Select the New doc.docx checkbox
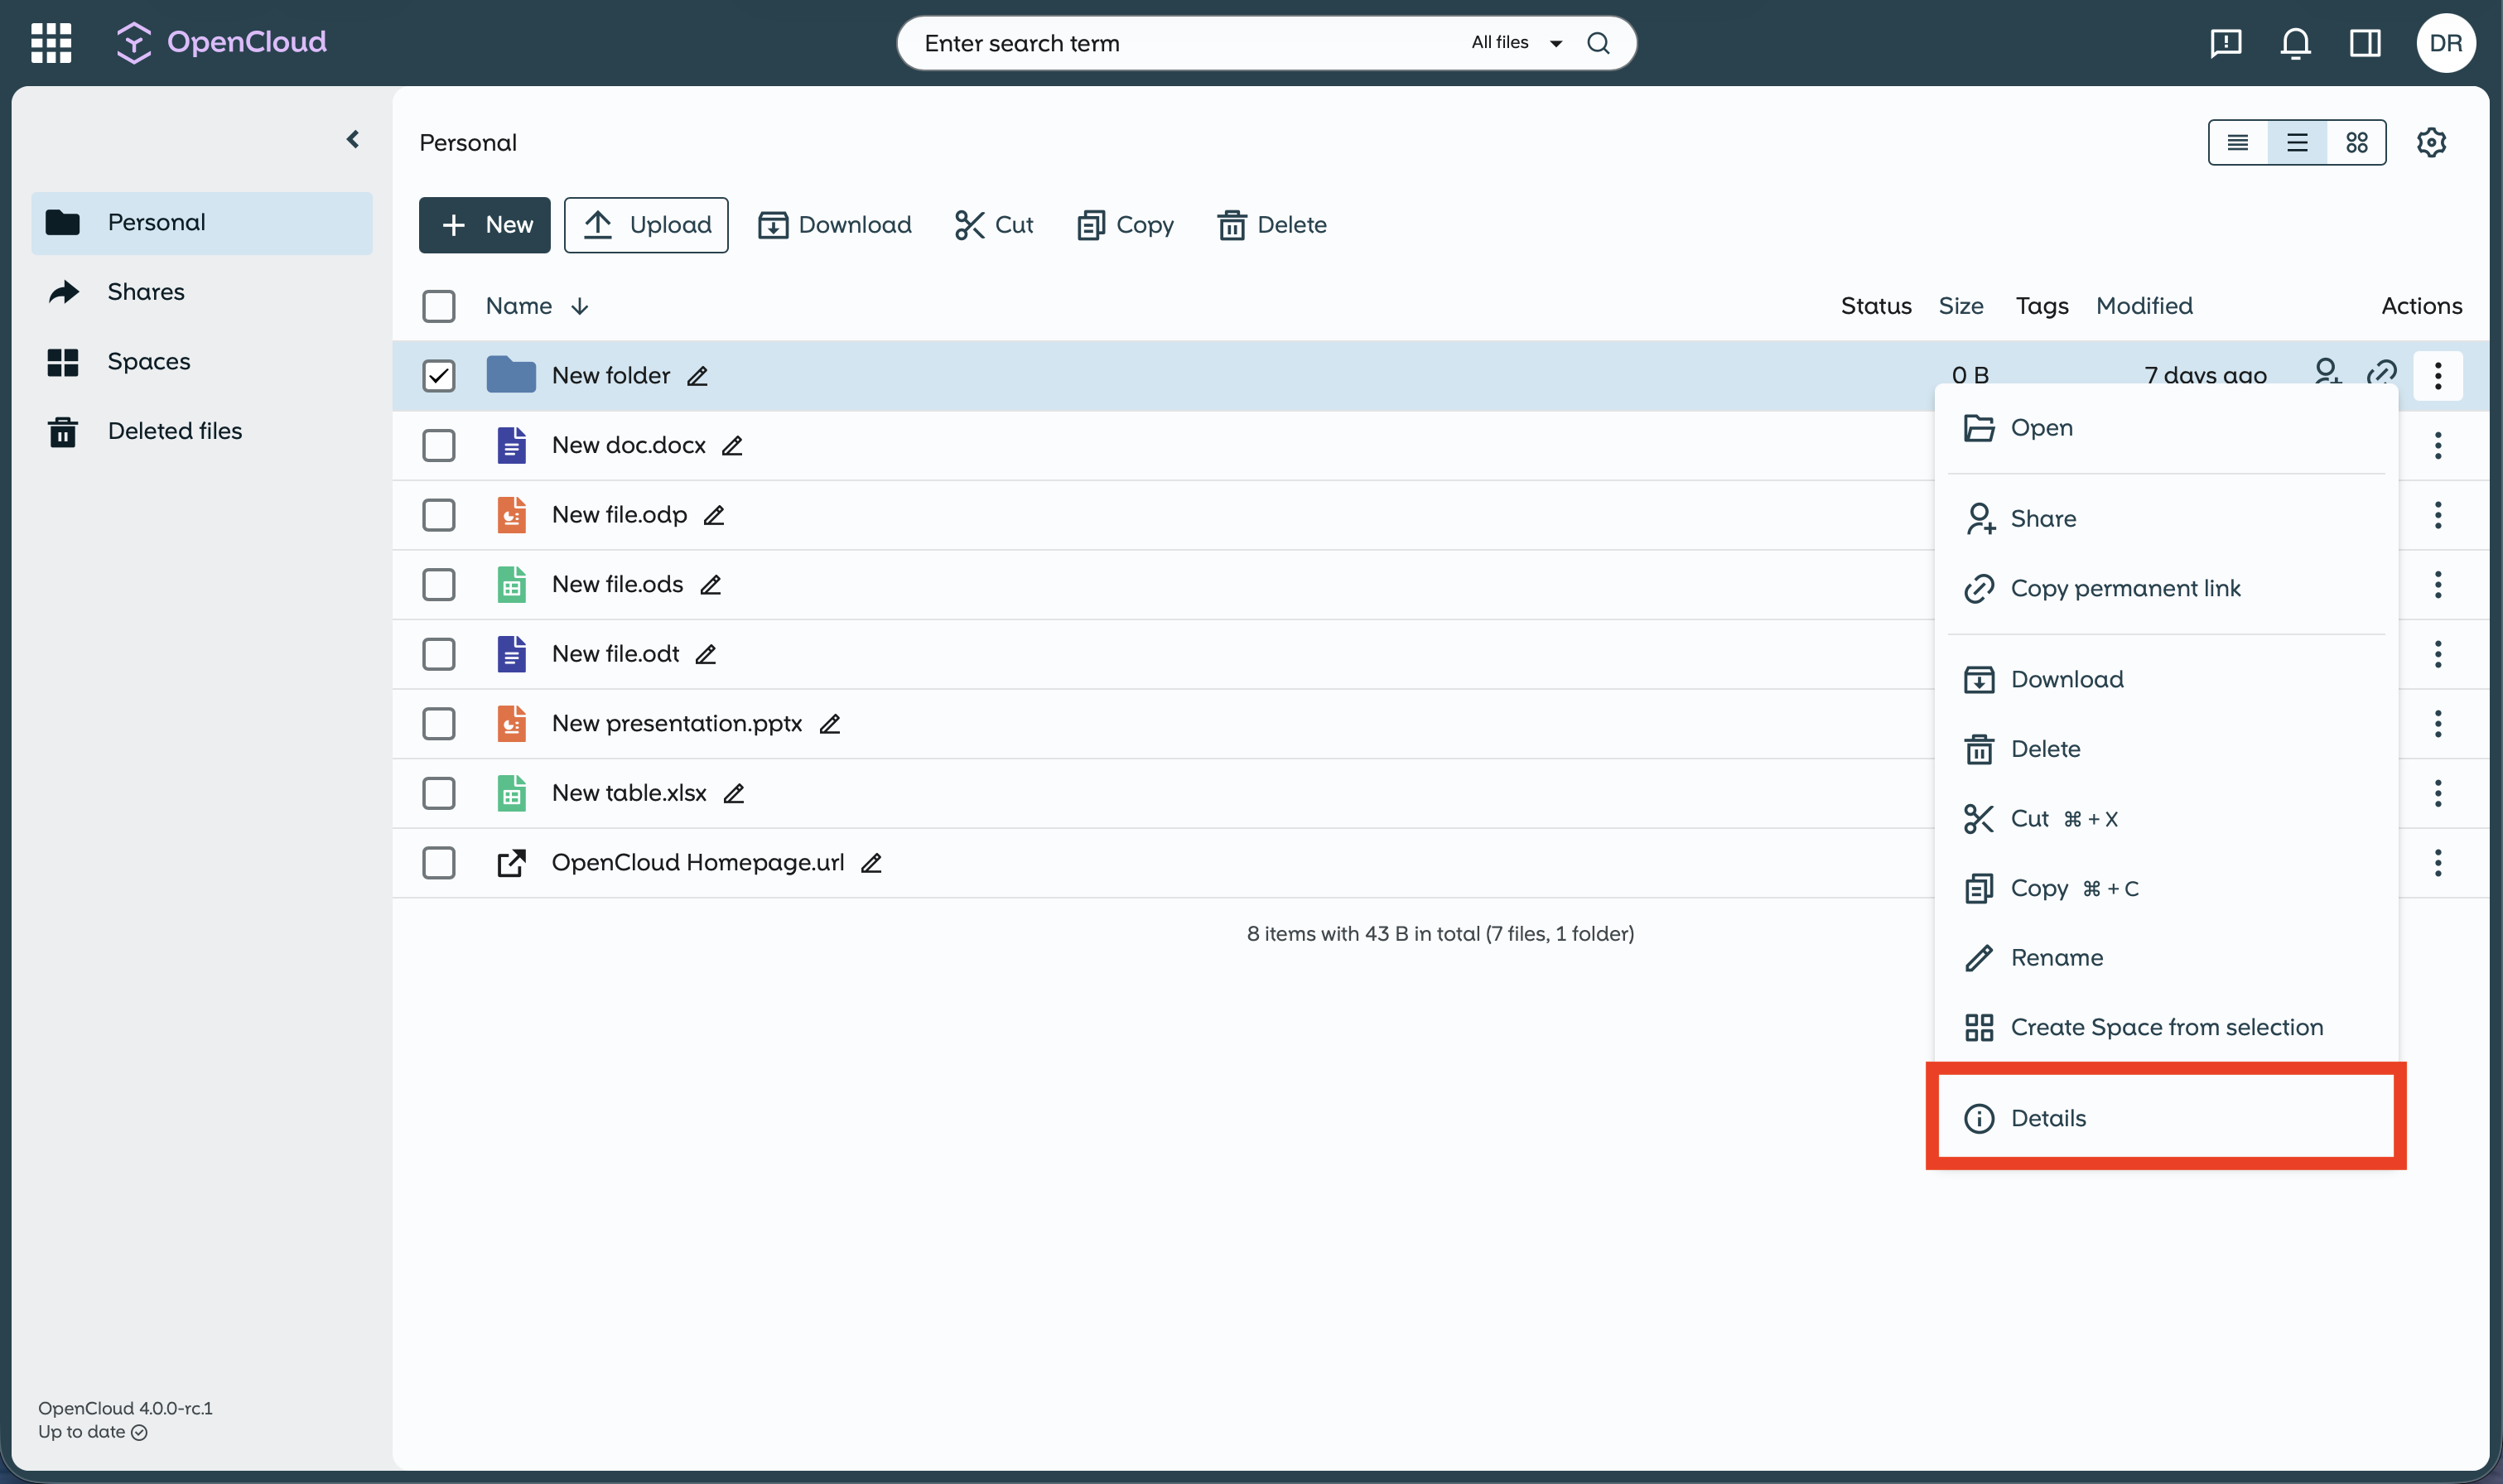This screenshot has height=1484, width=2503. tap(438, 445)
